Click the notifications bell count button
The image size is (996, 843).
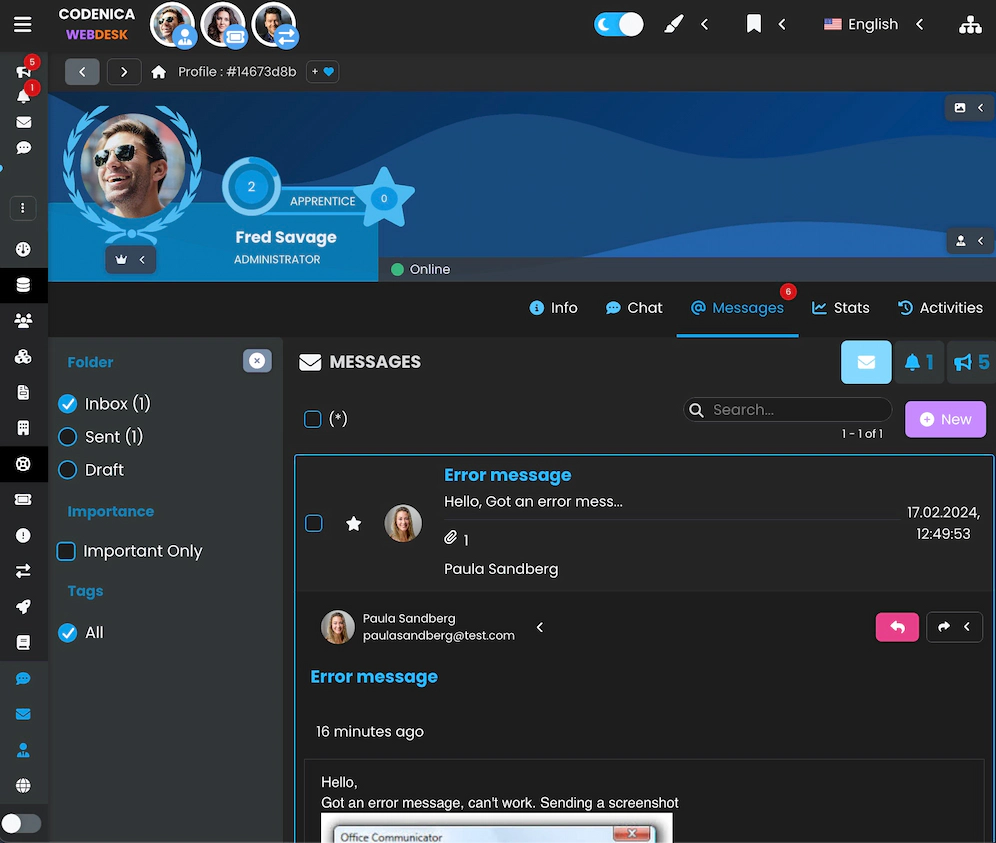pos(918,362)
